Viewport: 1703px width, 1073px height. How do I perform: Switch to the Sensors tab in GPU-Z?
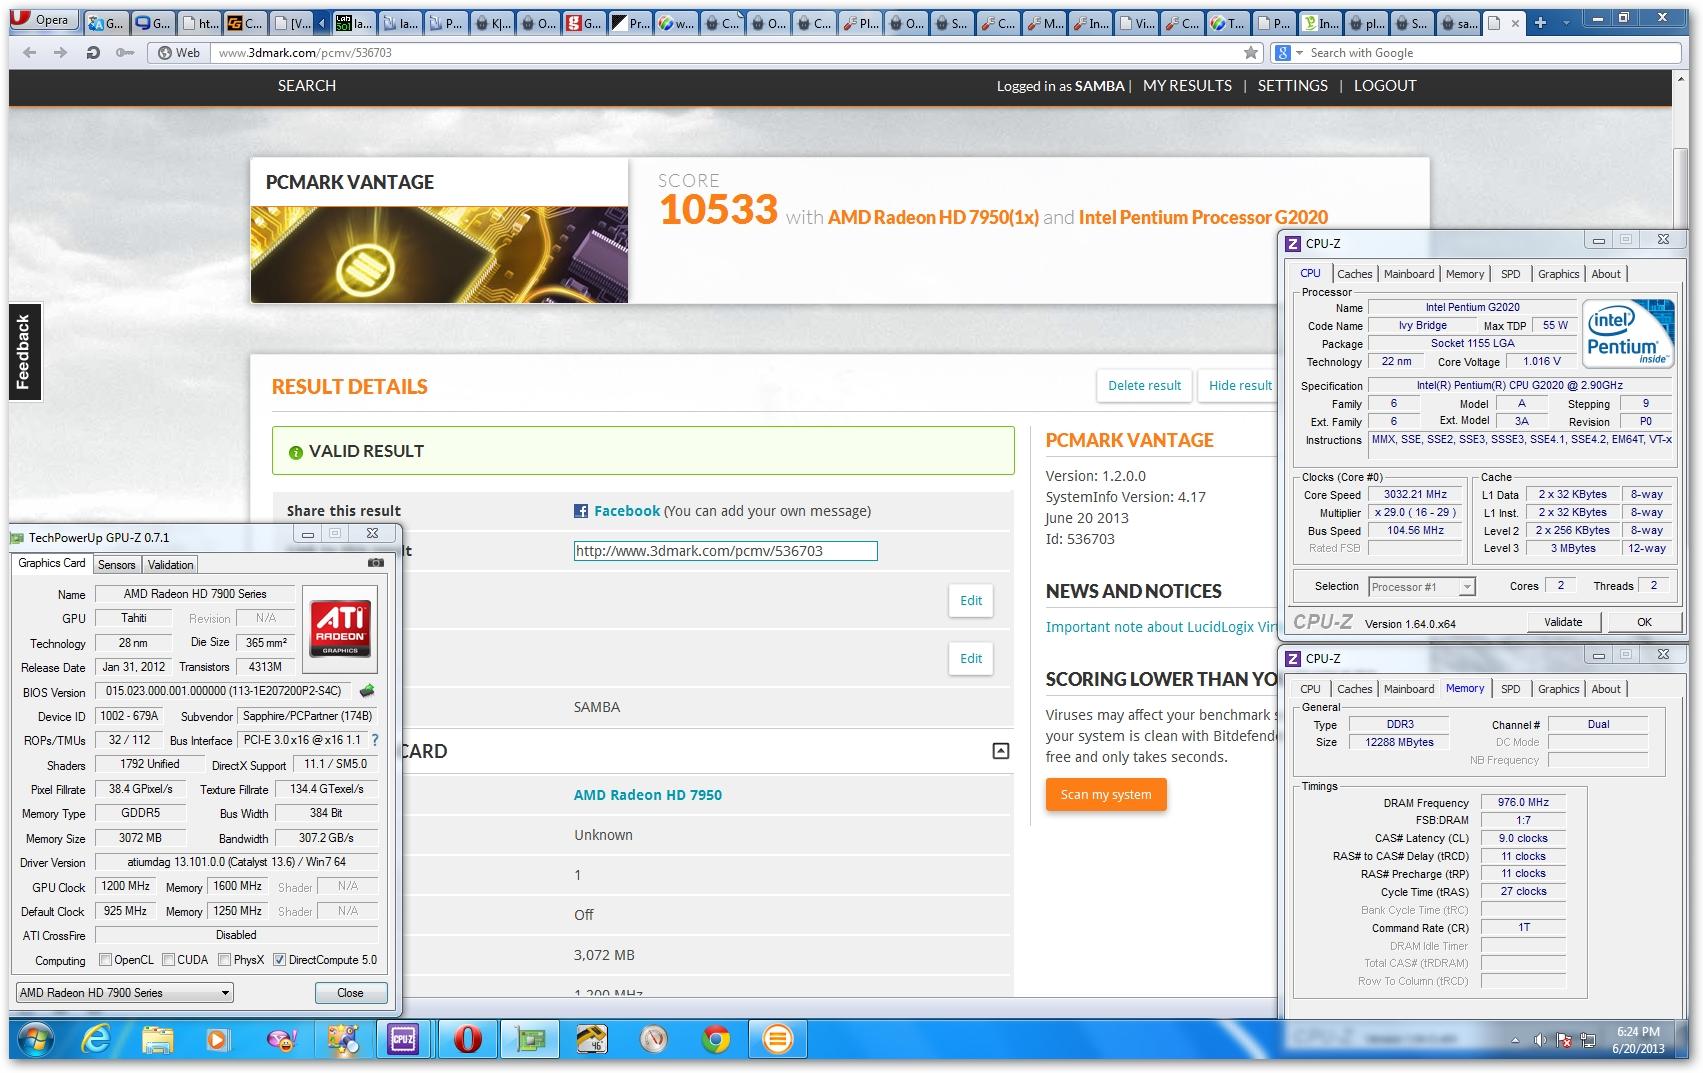116,565
